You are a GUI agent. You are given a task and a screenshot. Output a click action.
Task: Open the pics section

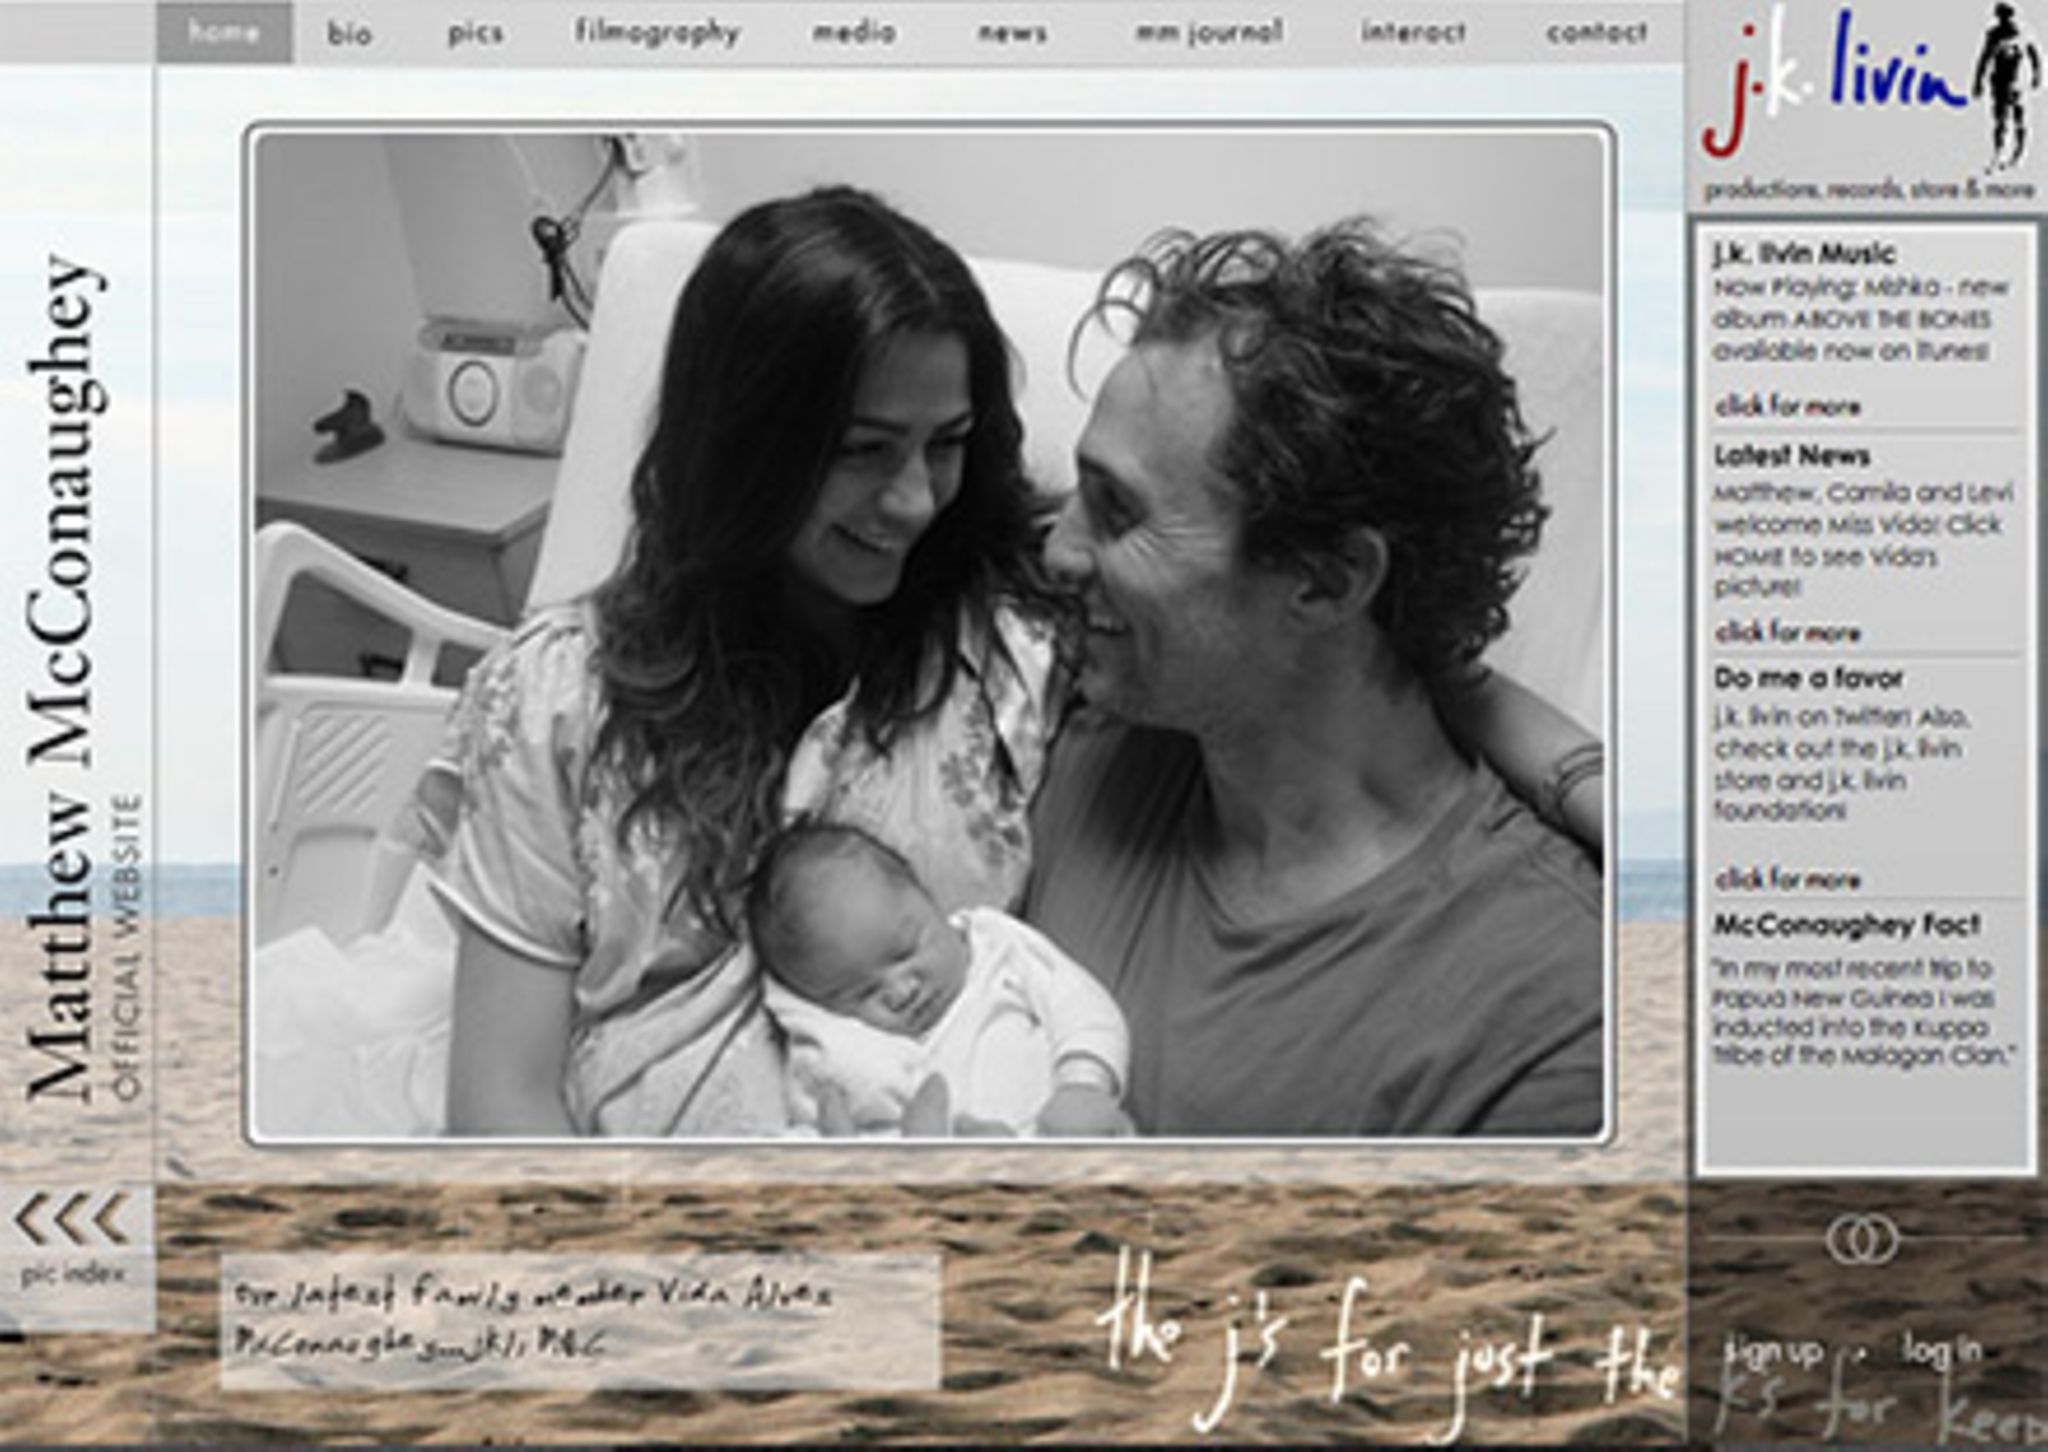(475, 34)
